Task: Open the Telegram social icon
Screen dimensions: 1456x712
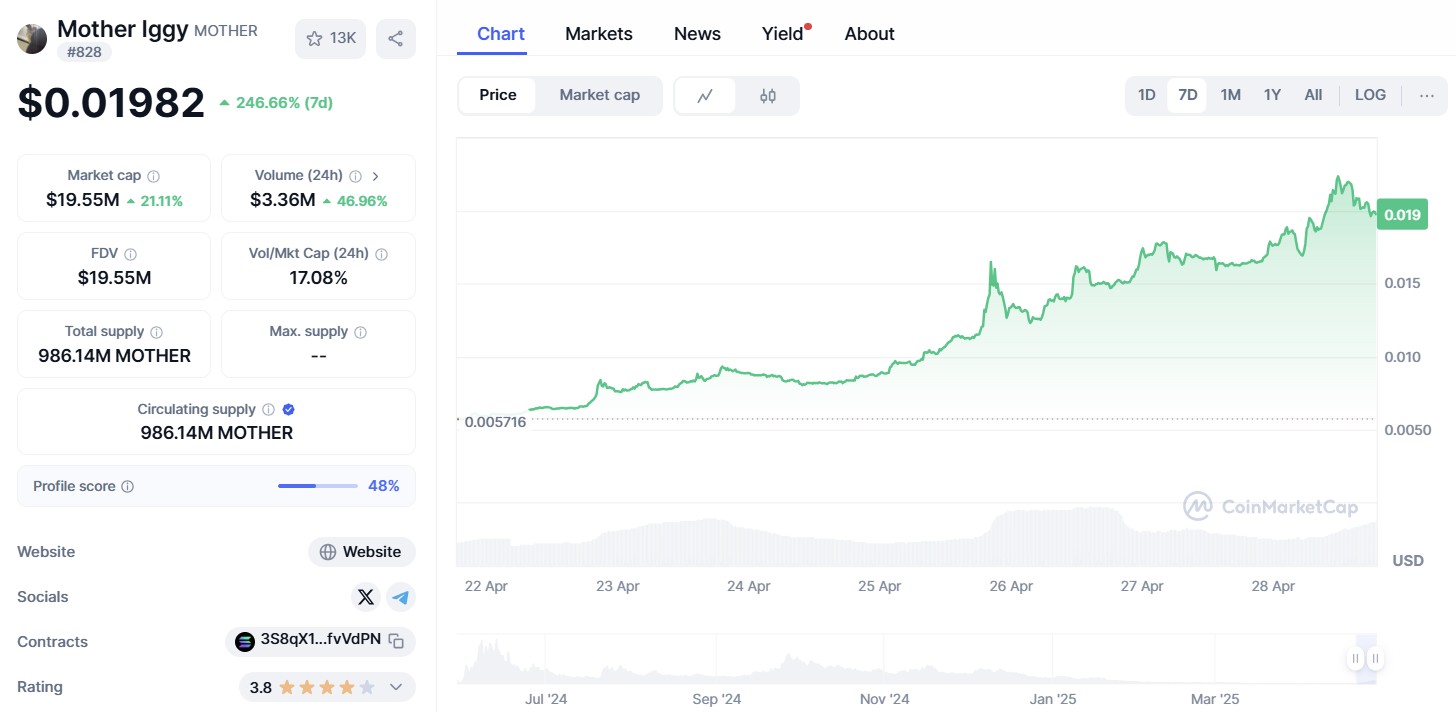Action: click(401, 597)
